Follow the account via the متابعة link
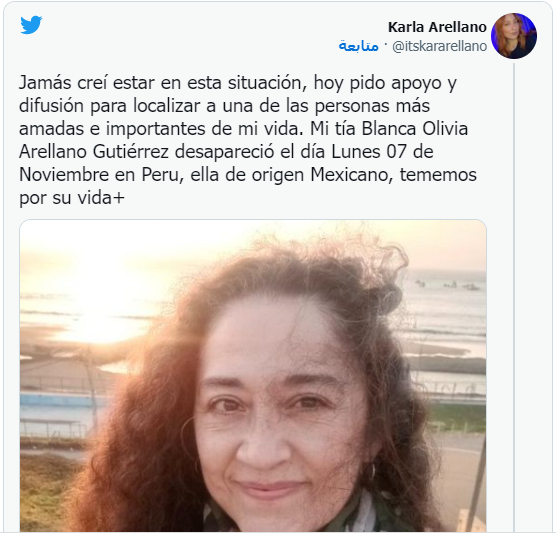 coord(358,46)
